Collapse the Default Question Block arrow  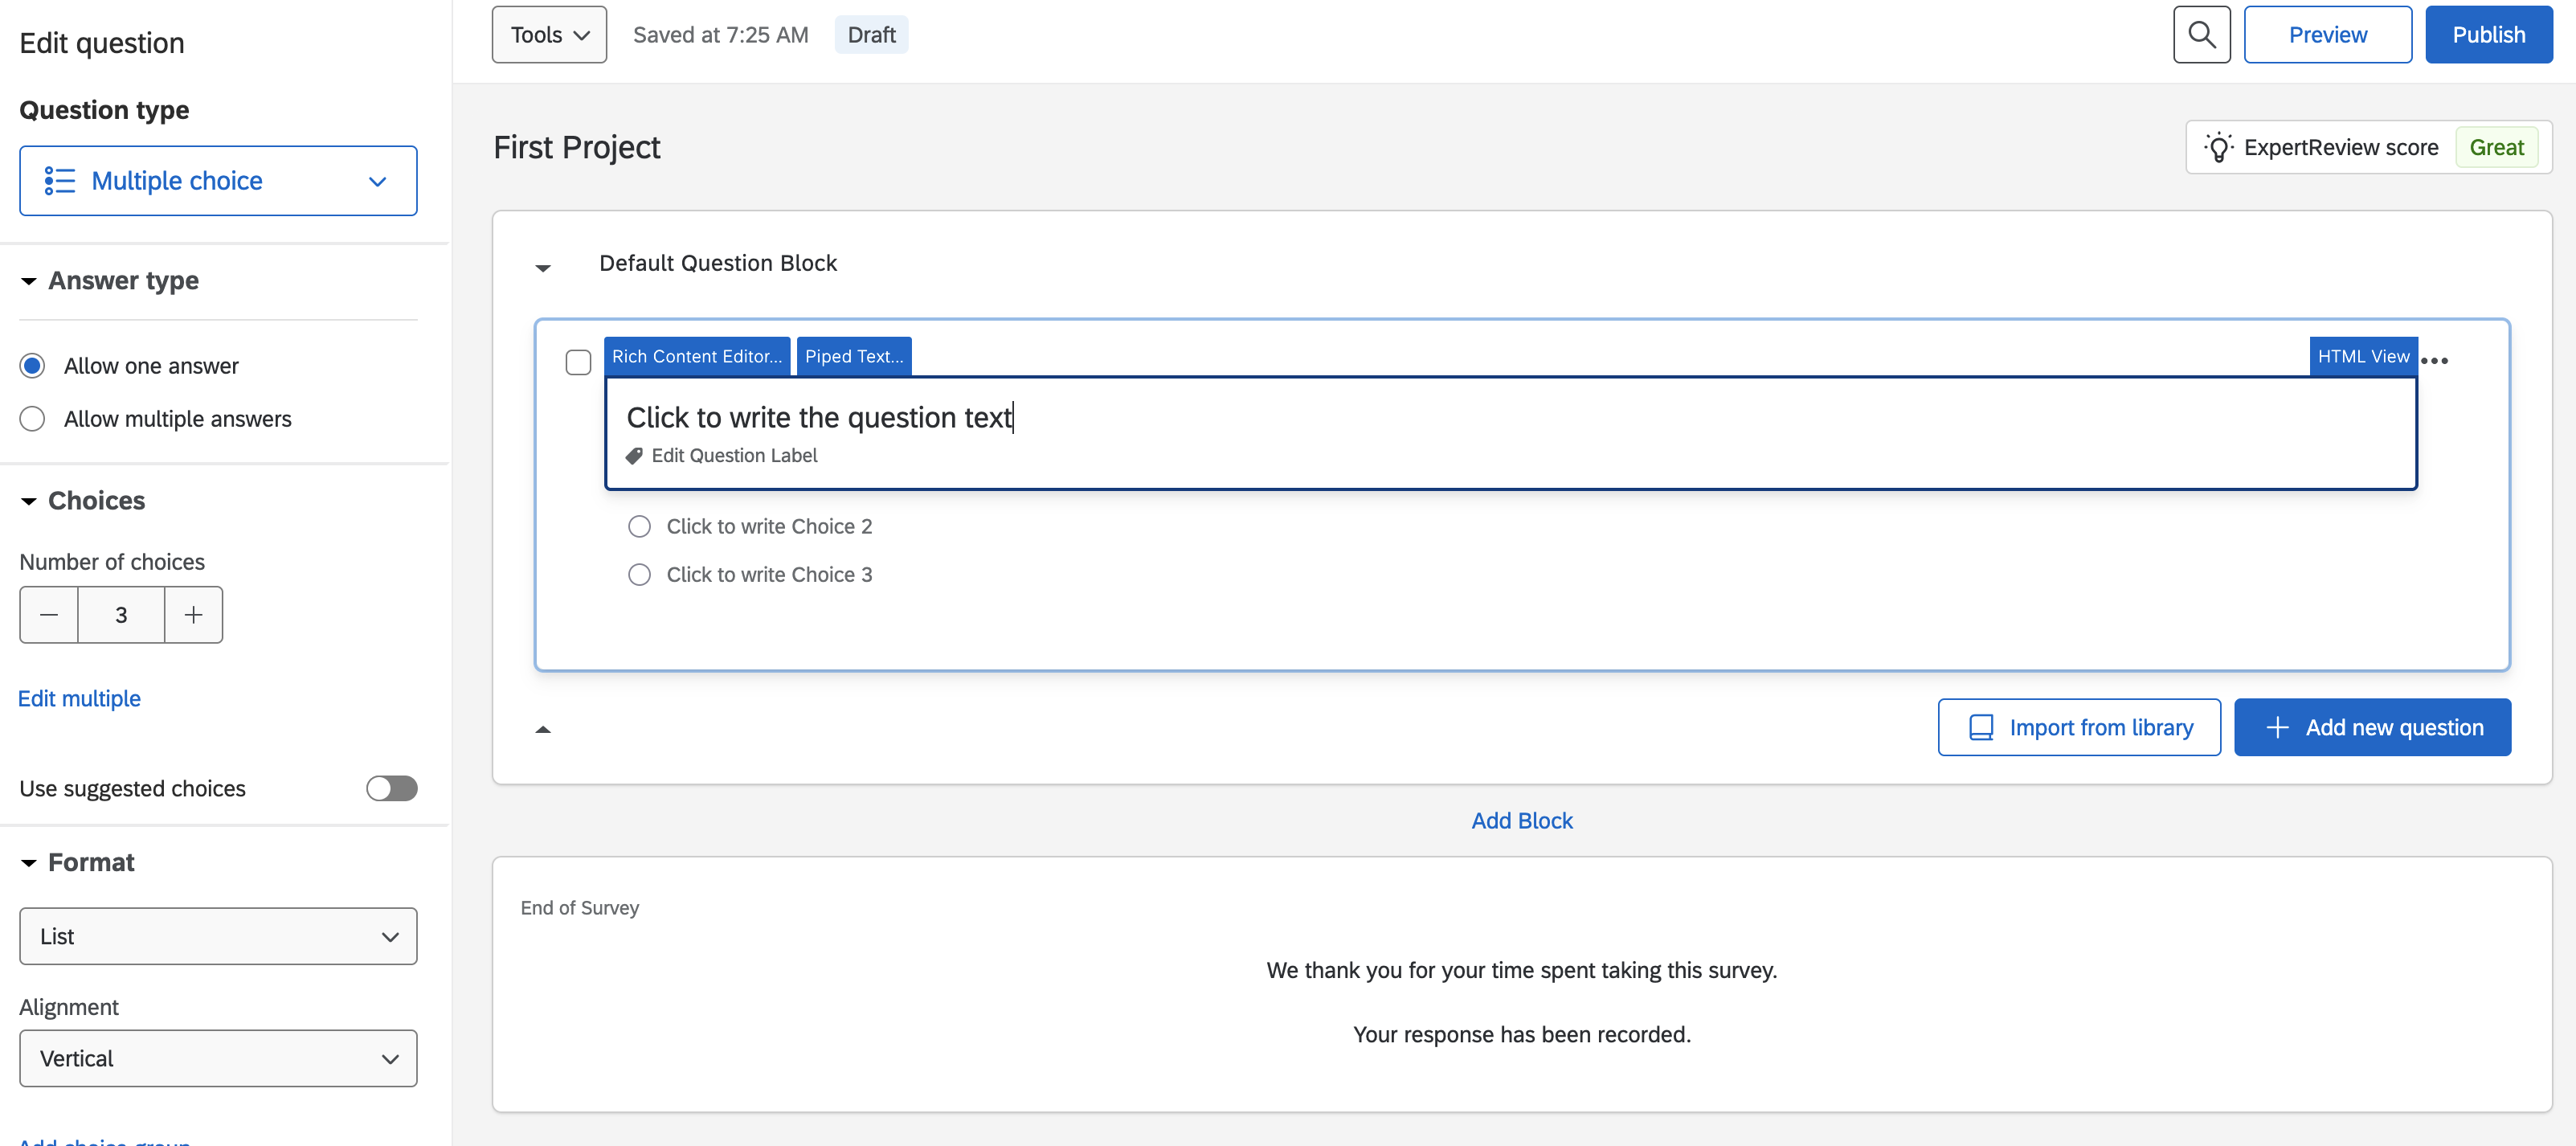point(543,267)
